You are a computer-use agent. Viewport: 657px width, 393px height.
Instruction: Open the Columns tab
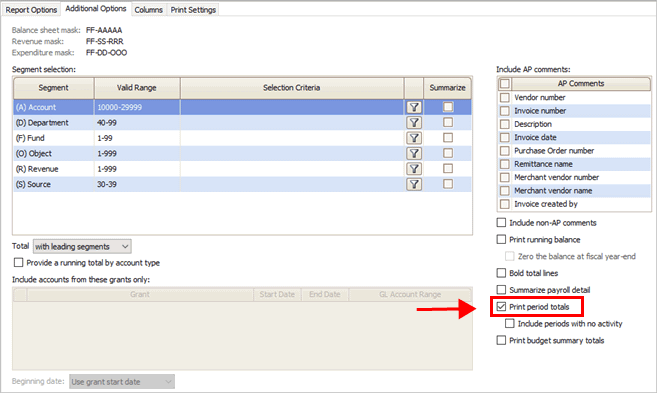148,10
